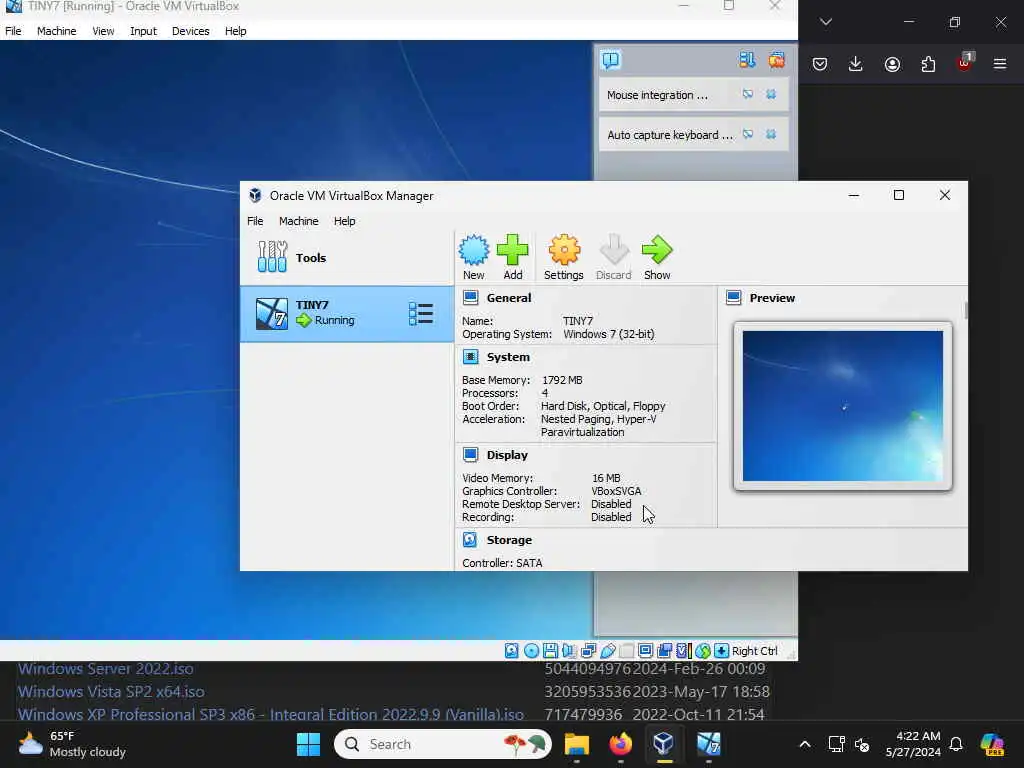Click VirtualBox cube icon on taskbar
The image size is (1024, 768).
664,744
